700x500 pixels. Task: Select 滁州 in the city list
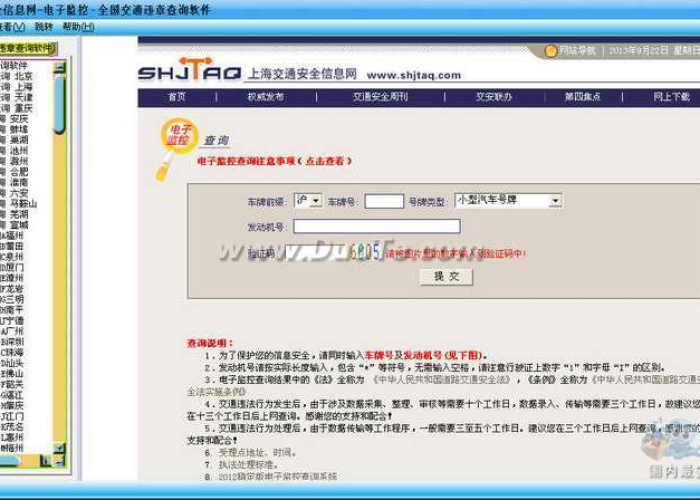pos(19,161)
